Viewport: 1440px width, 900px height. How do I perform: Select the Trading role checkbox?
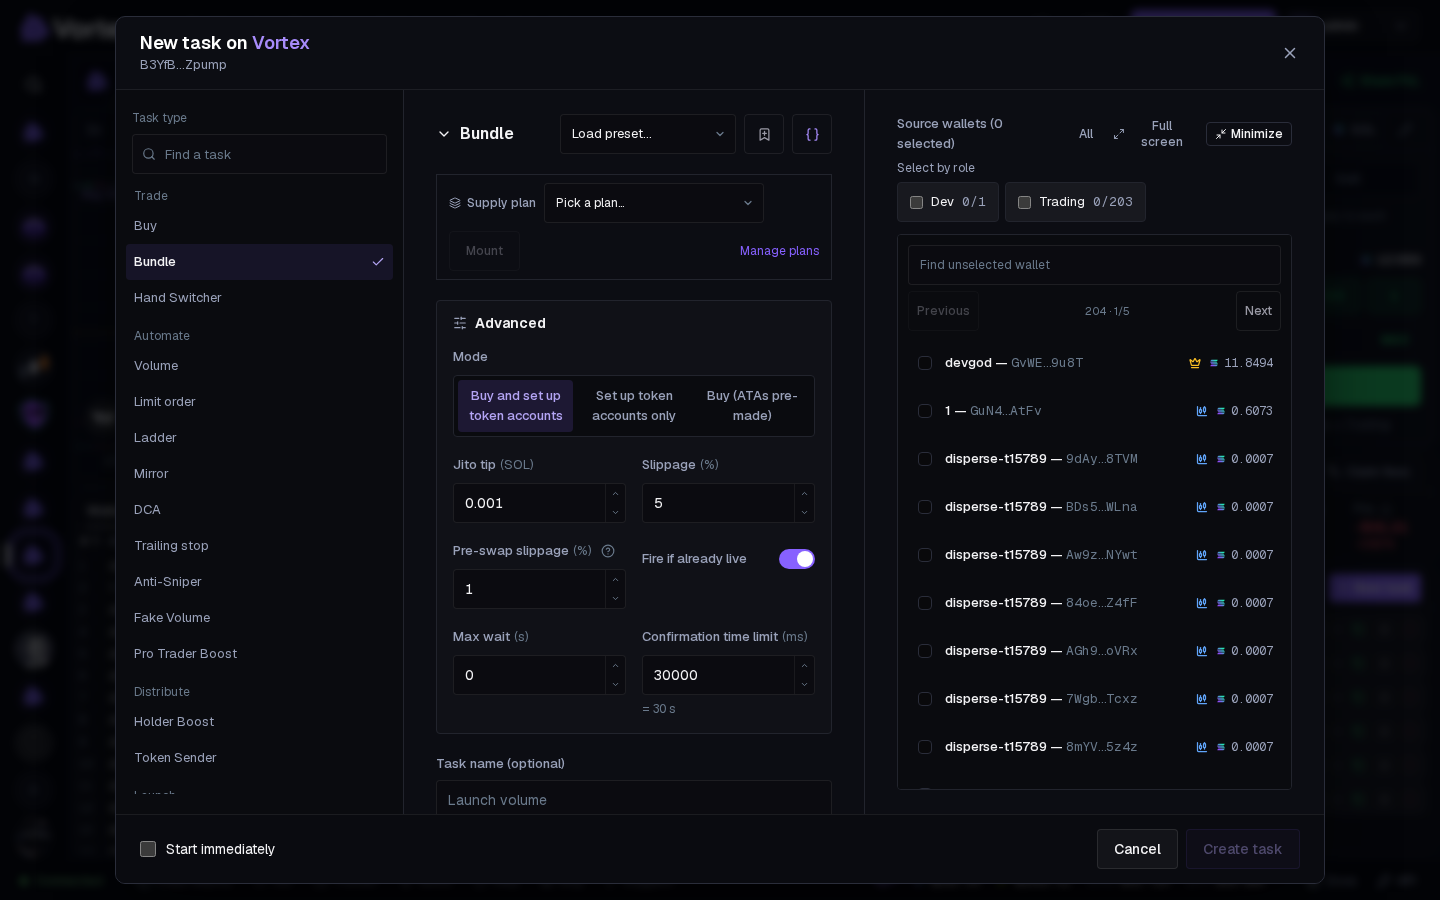coord(1024,202)
